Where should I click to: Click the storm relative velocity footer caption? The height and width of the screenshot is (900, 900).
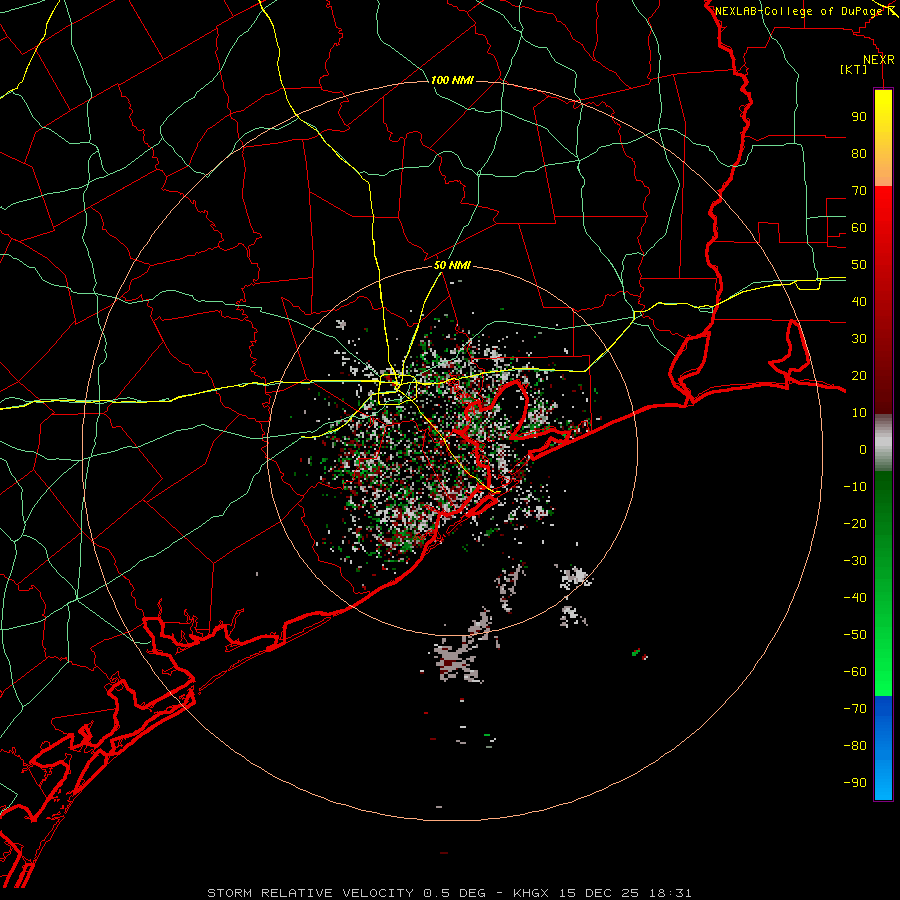(449, 893)
